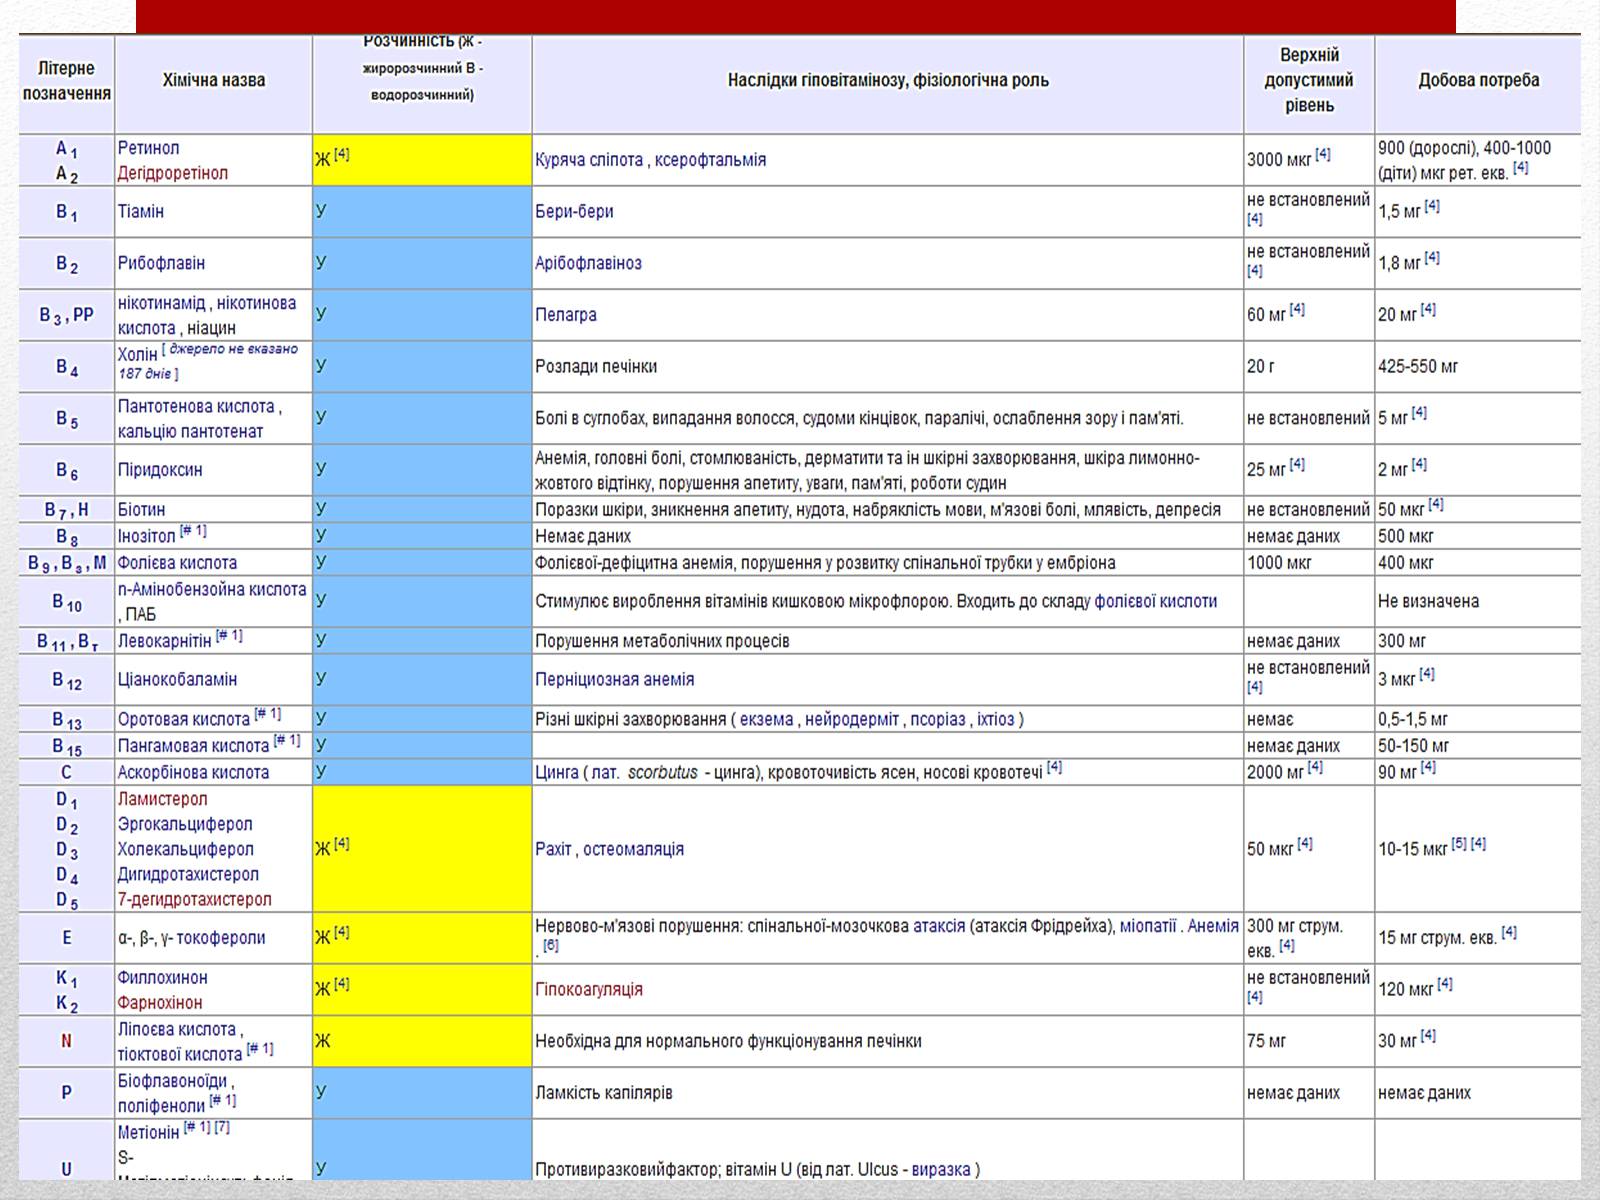Viewport: 1600px width, 1200px height.
Task: Follow the фолієвої кислоти link in B10 row
Action: (1156, 602)
